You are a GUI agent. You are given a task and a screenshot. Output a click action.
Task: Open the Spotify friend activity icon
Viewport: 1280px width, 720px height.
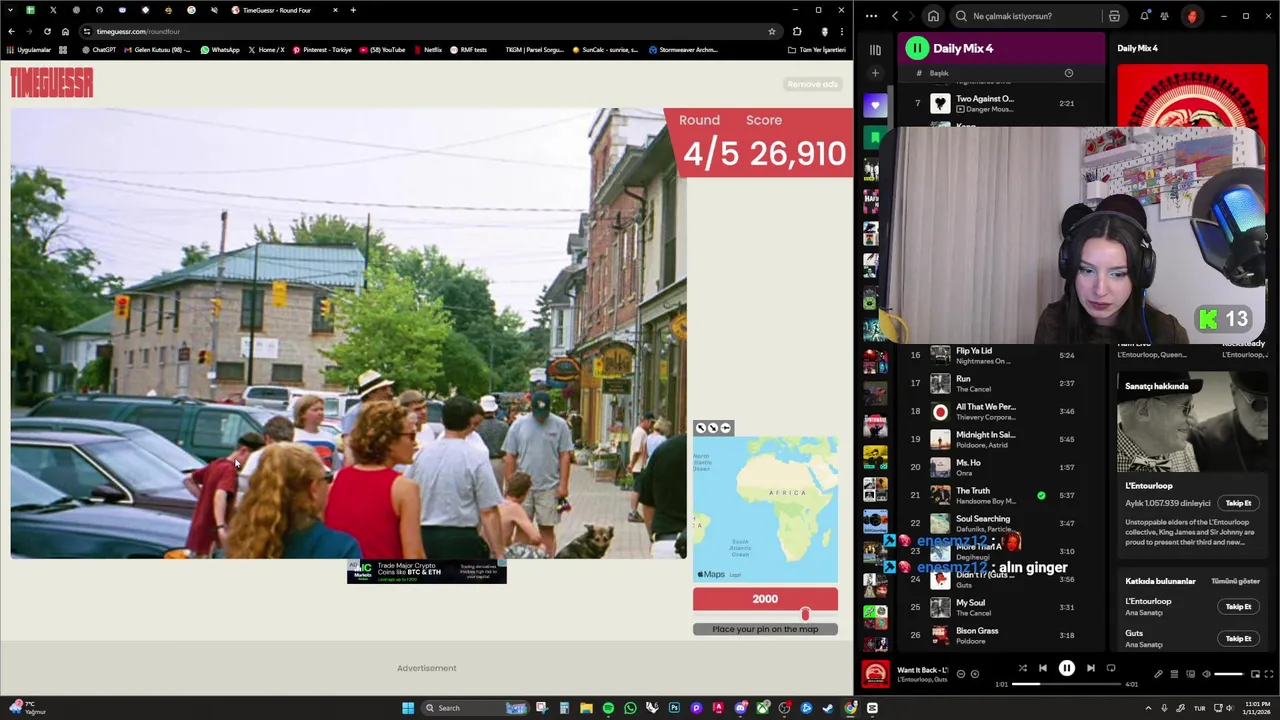point(1164,16)
